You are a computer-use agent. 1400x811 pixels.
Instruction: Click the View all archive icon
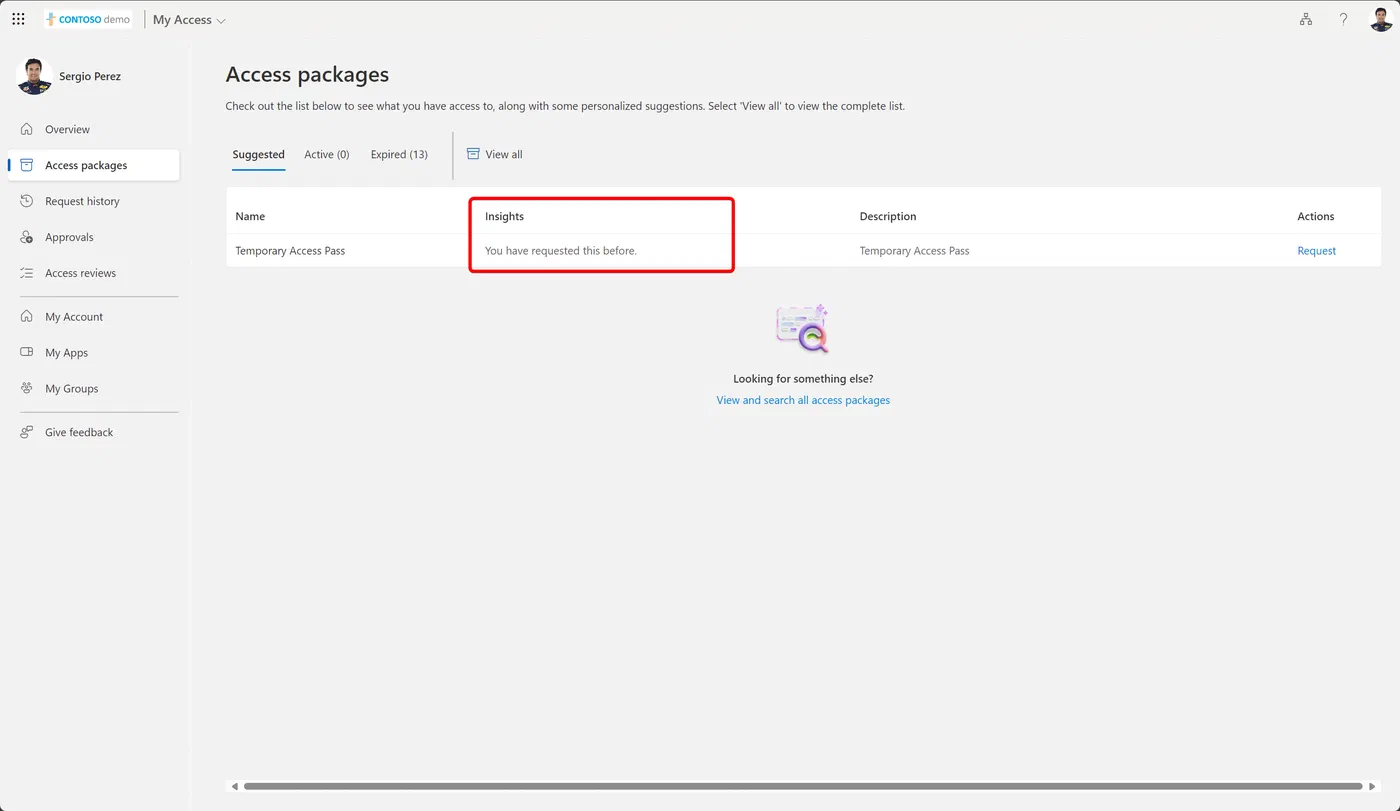pos(473,154)
